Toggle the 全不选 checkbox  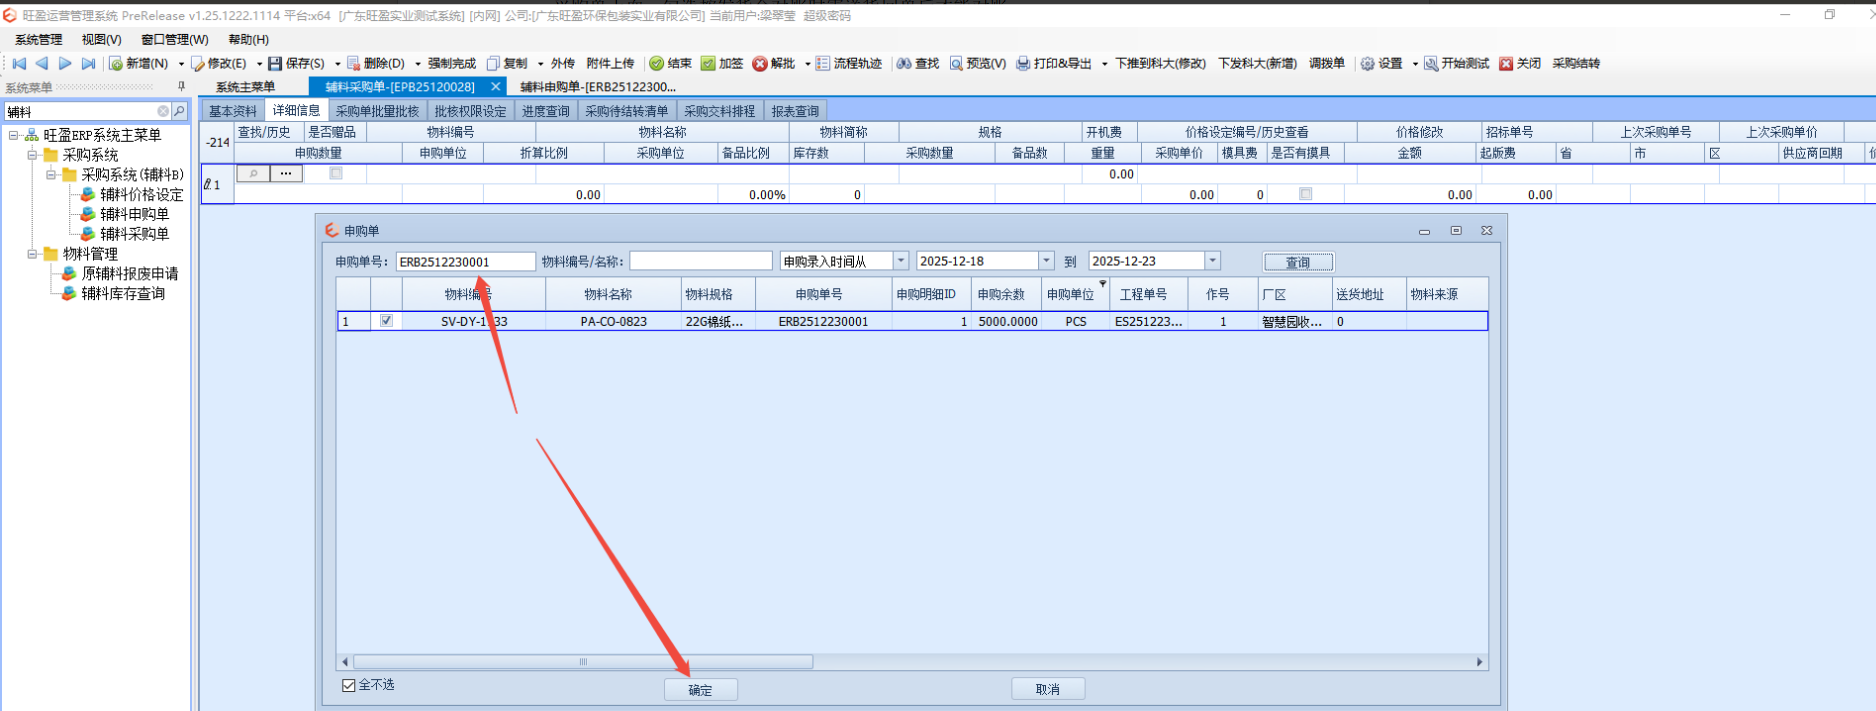(349, 685)
